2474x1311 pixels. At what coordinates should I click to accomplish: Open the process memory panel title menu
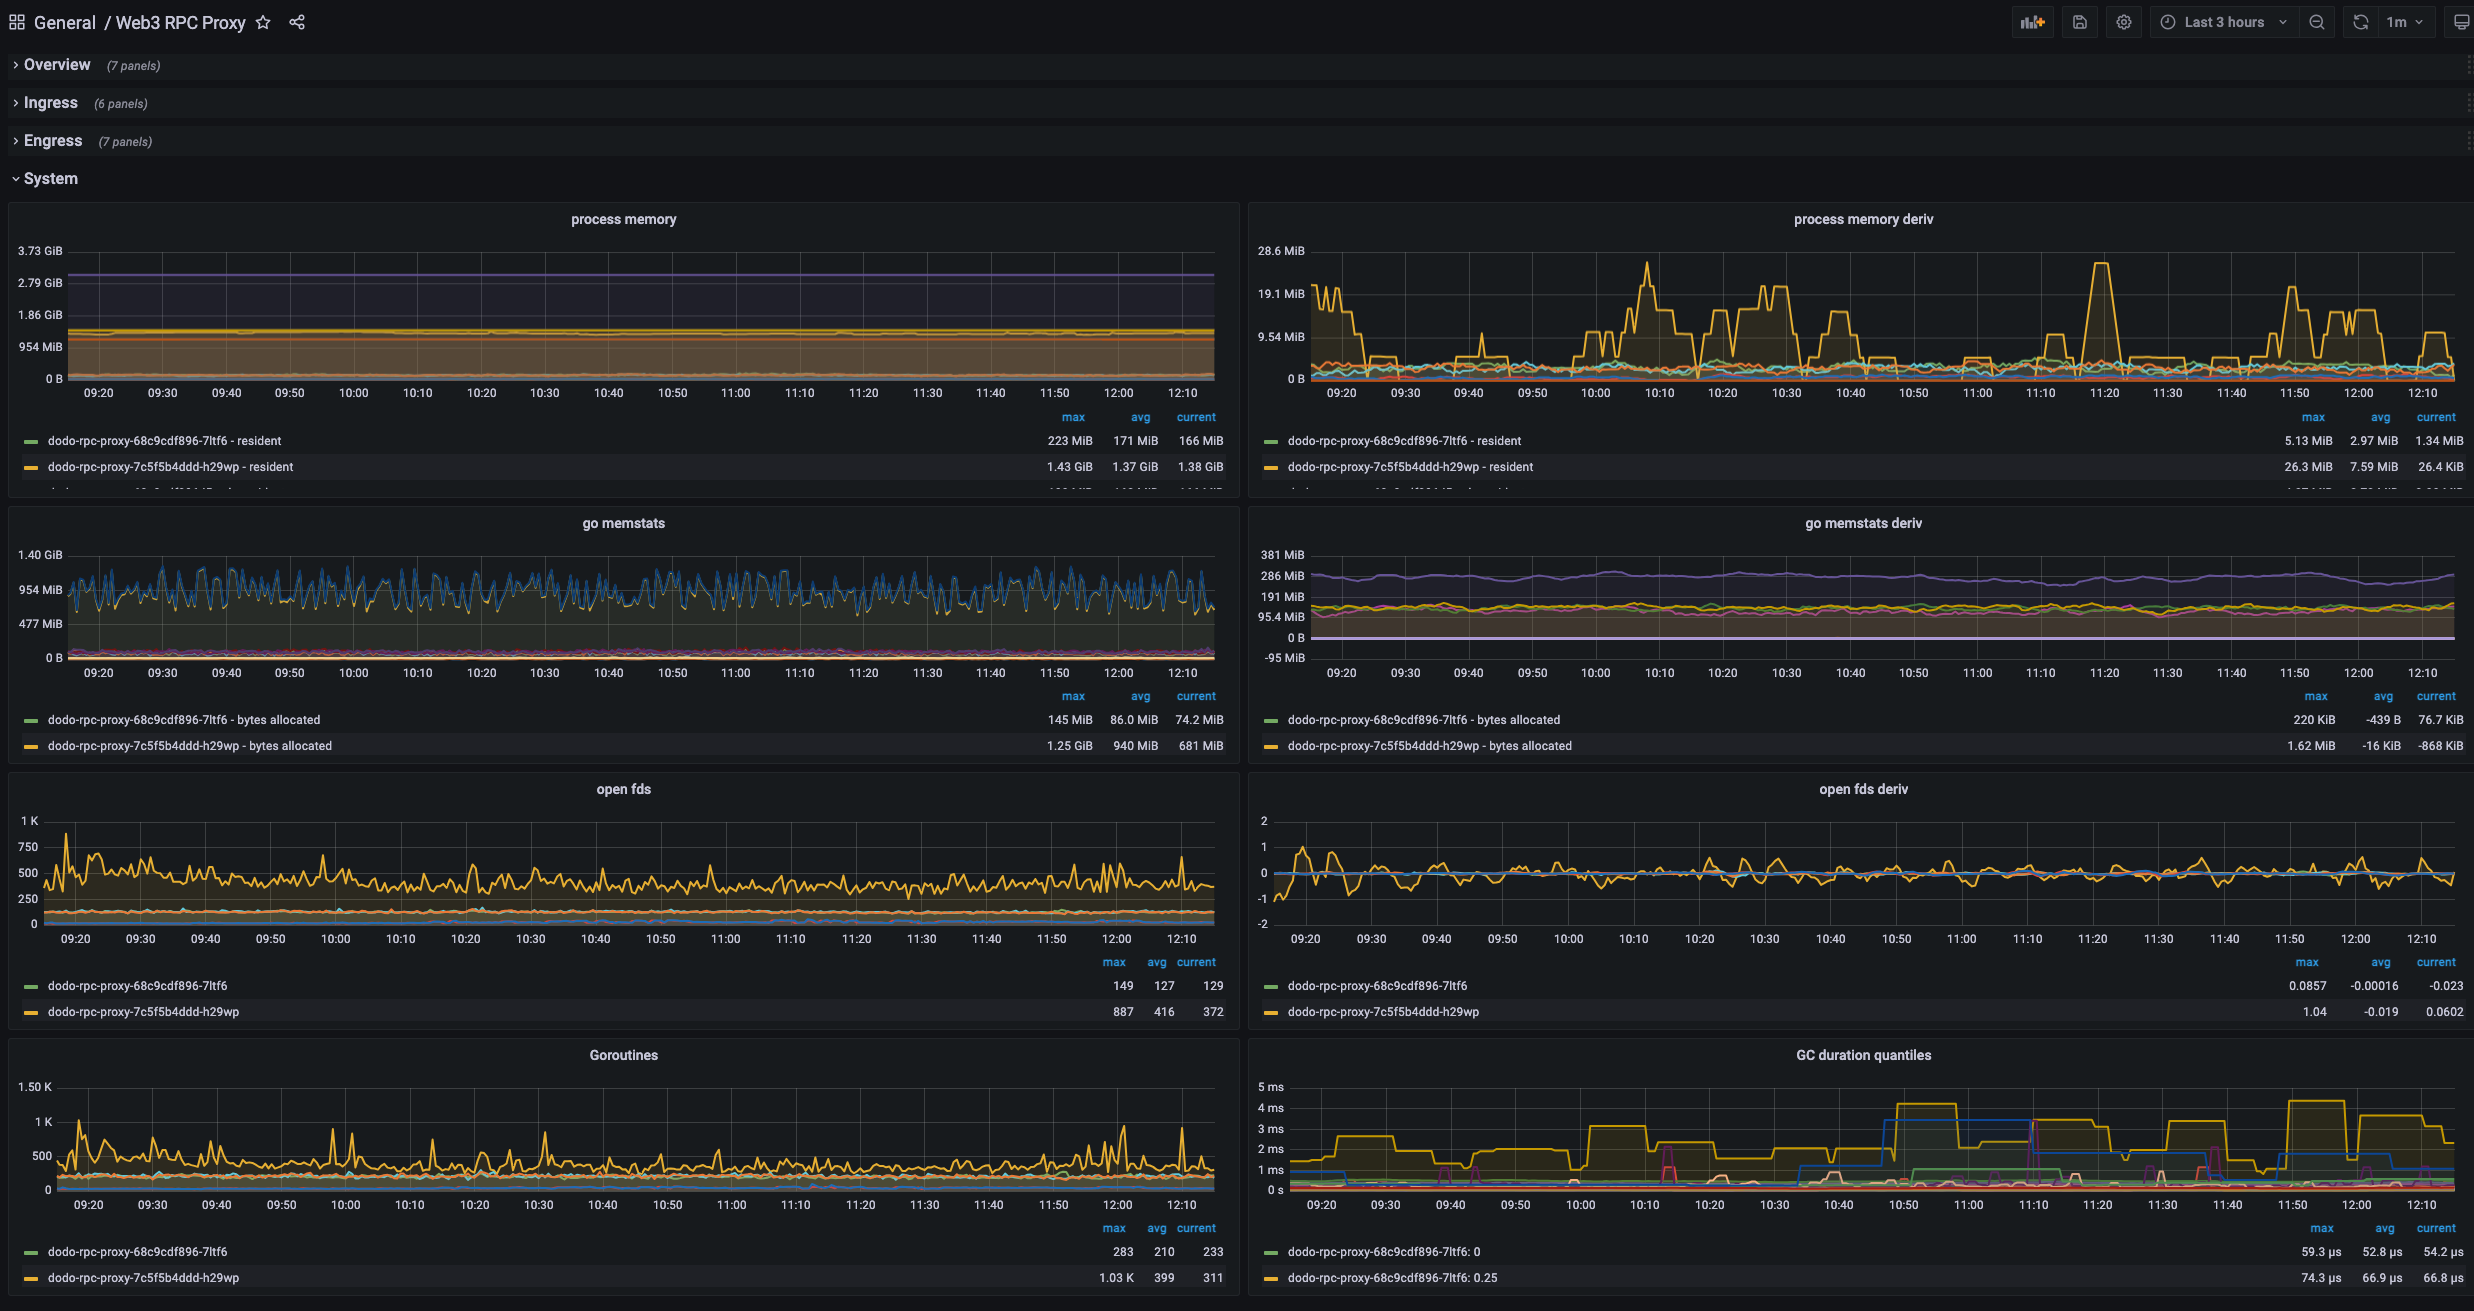point(624,219)
